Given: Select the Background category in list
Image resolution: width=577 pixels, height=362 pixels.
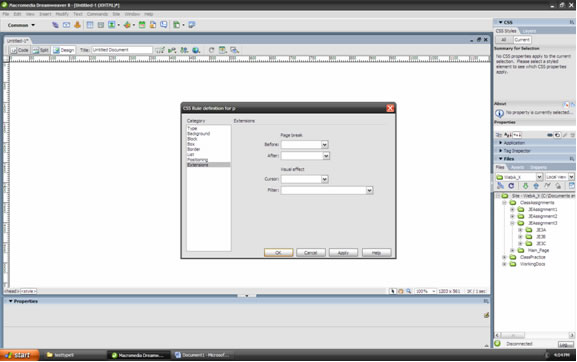Looking at the screenshot, I should [x=198, y=134].
